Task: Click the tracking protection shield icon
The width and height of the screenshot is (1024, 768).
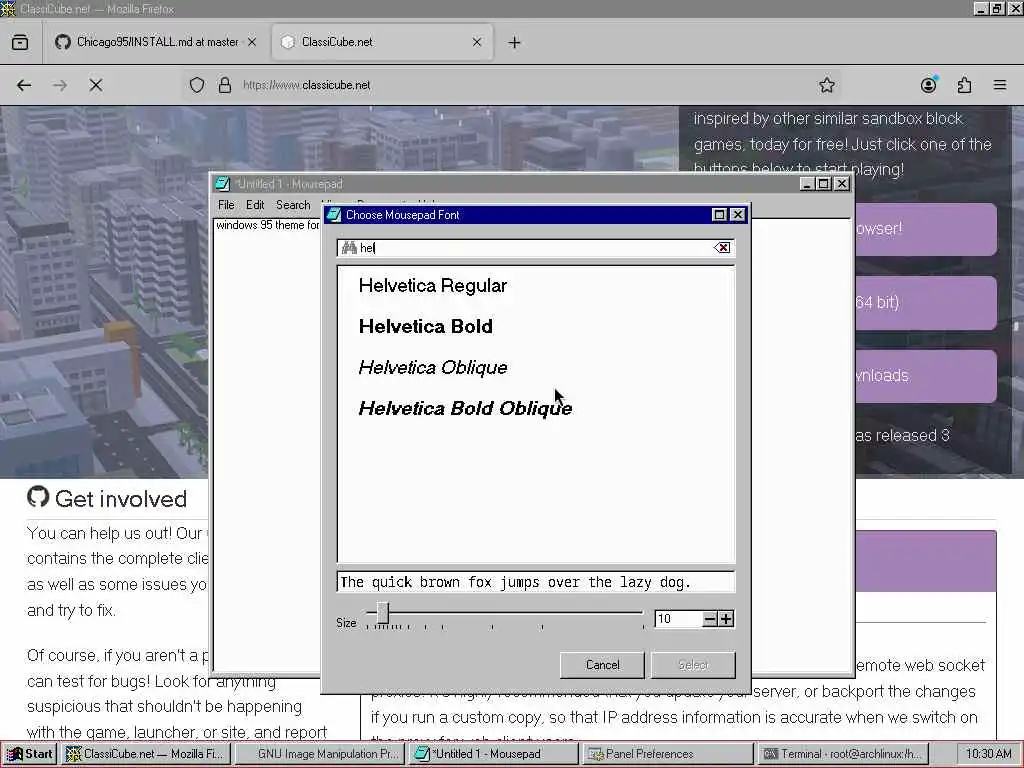Action: coord(197,85)
